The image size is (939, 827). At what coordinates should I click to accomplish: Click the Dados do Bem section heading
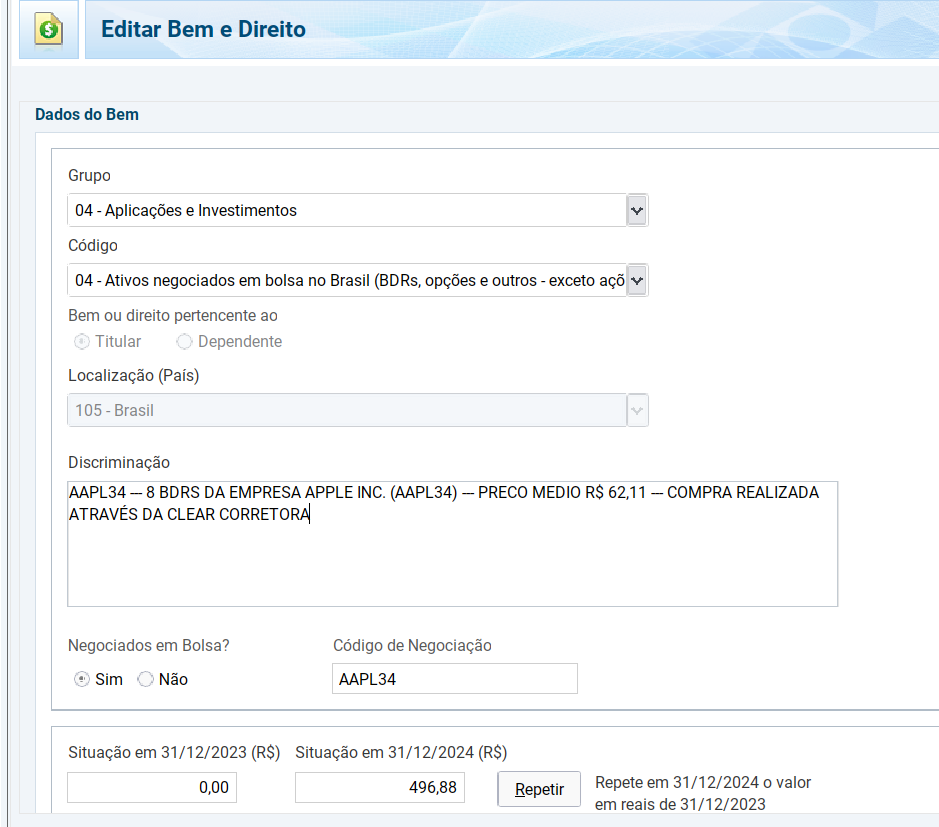click(87, 115)
